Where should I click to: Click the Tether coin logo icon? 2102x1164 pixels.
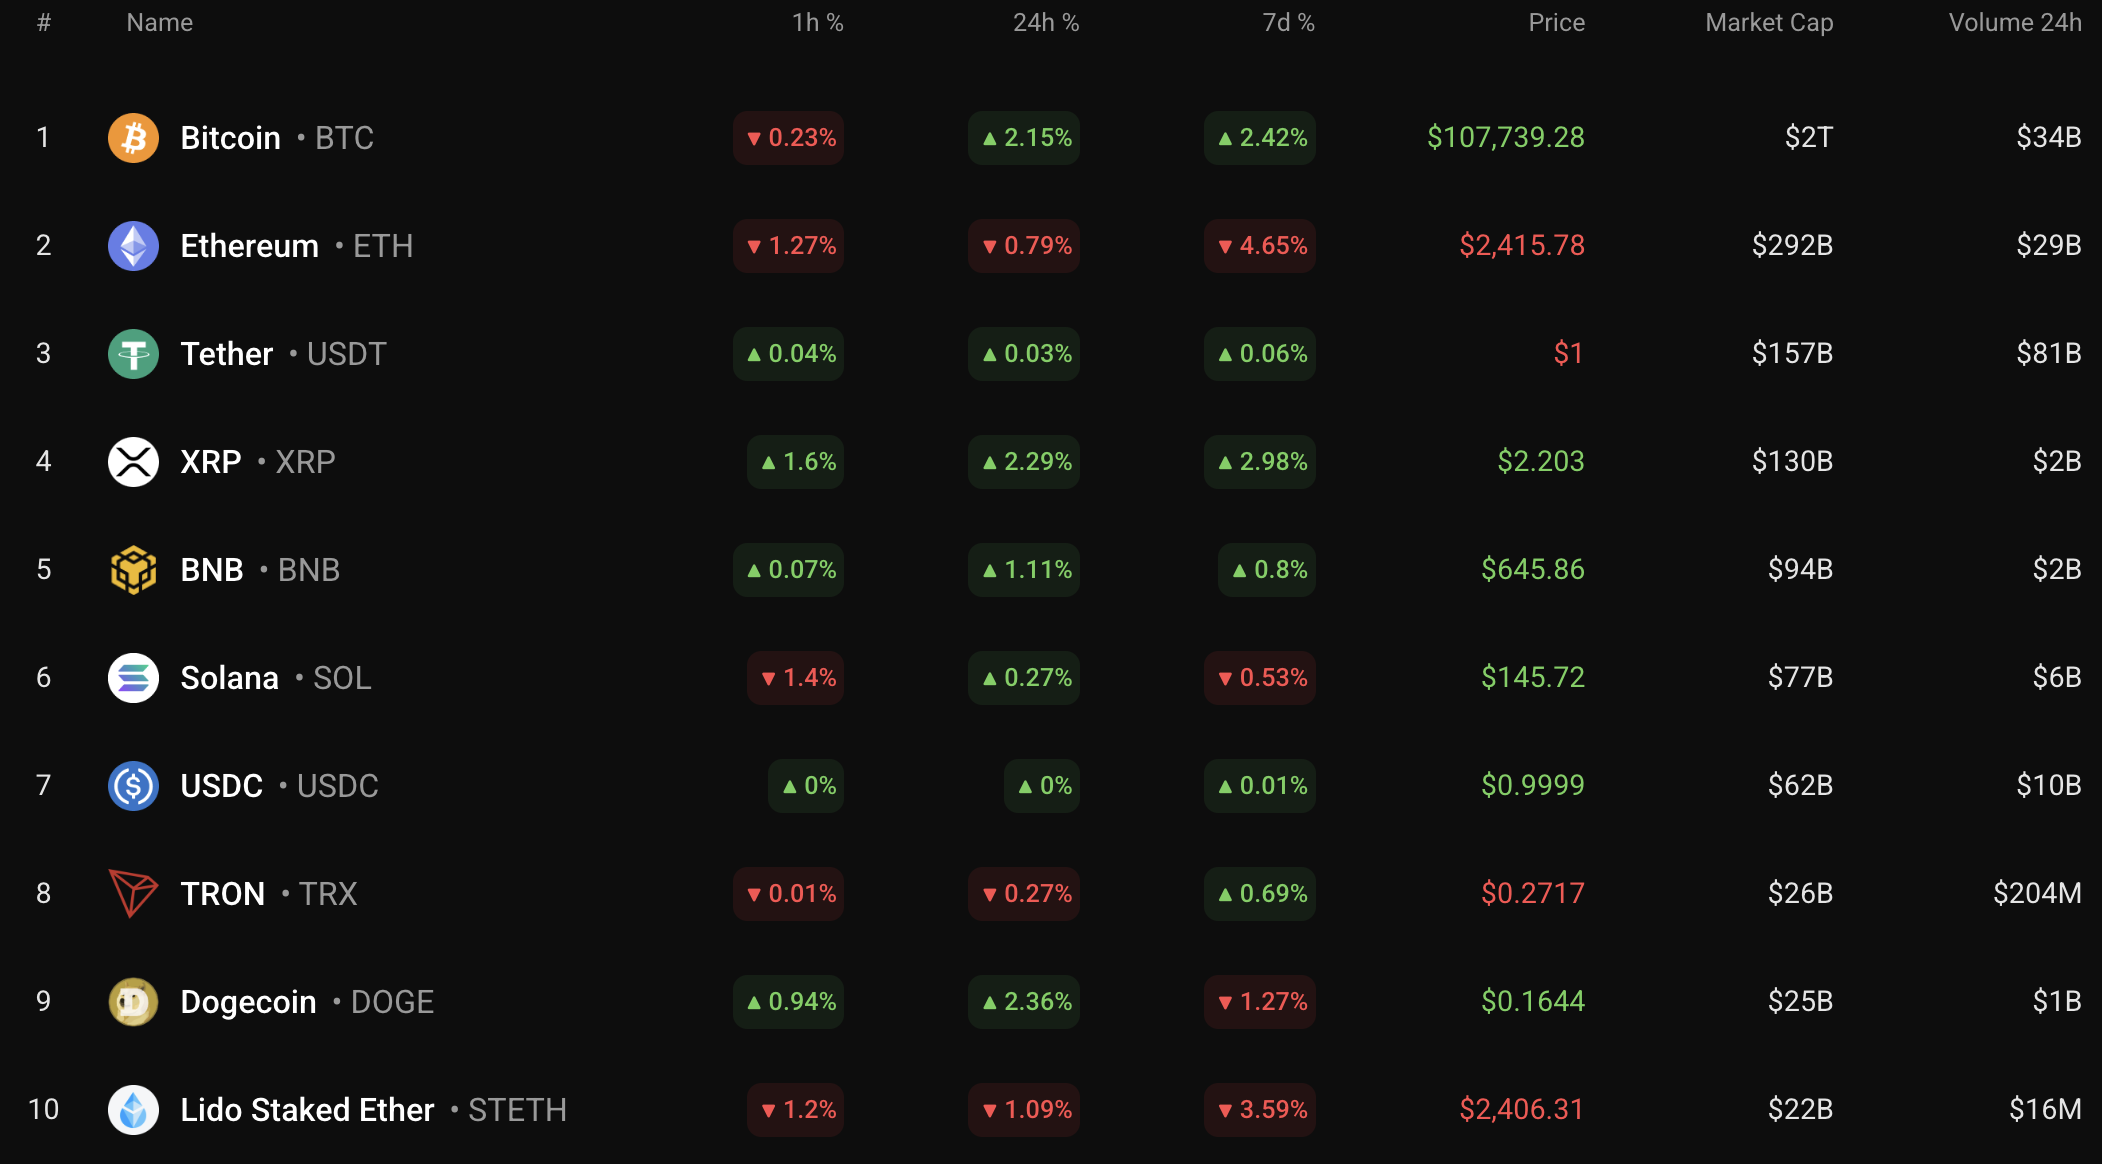[133, 354]
